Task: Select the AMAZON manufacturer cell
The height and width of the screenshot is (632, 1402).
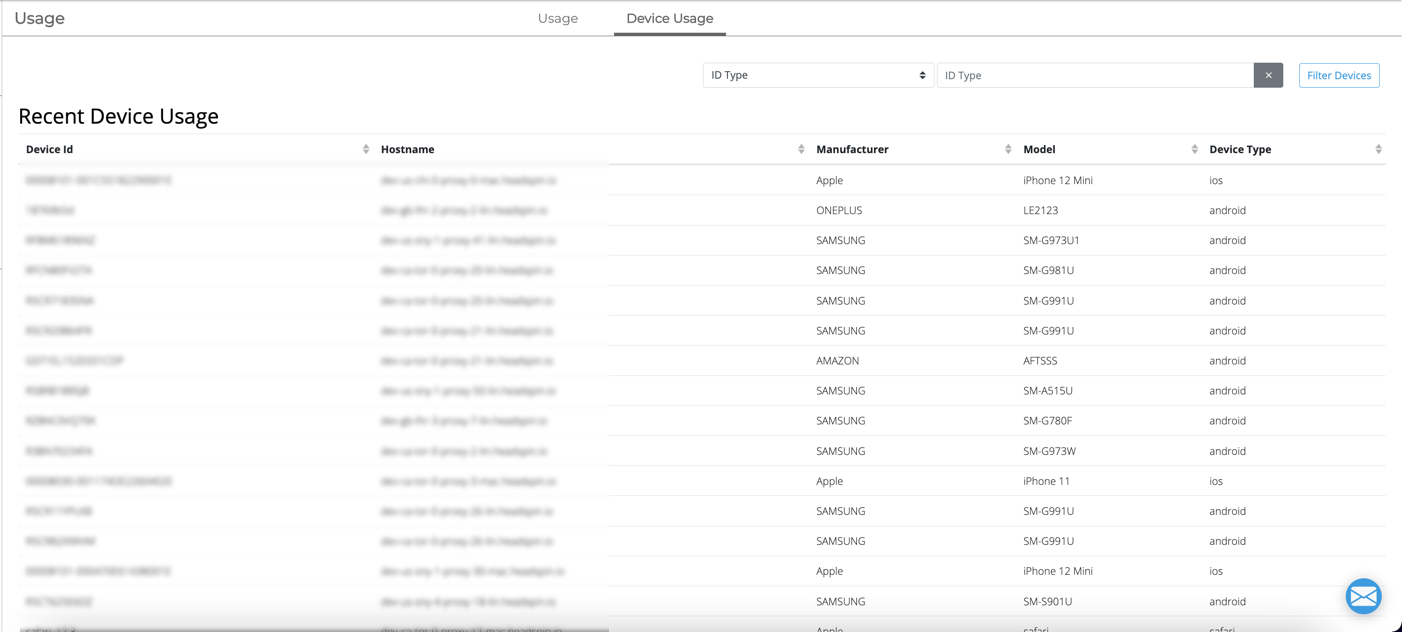Action: pos(837,360)
